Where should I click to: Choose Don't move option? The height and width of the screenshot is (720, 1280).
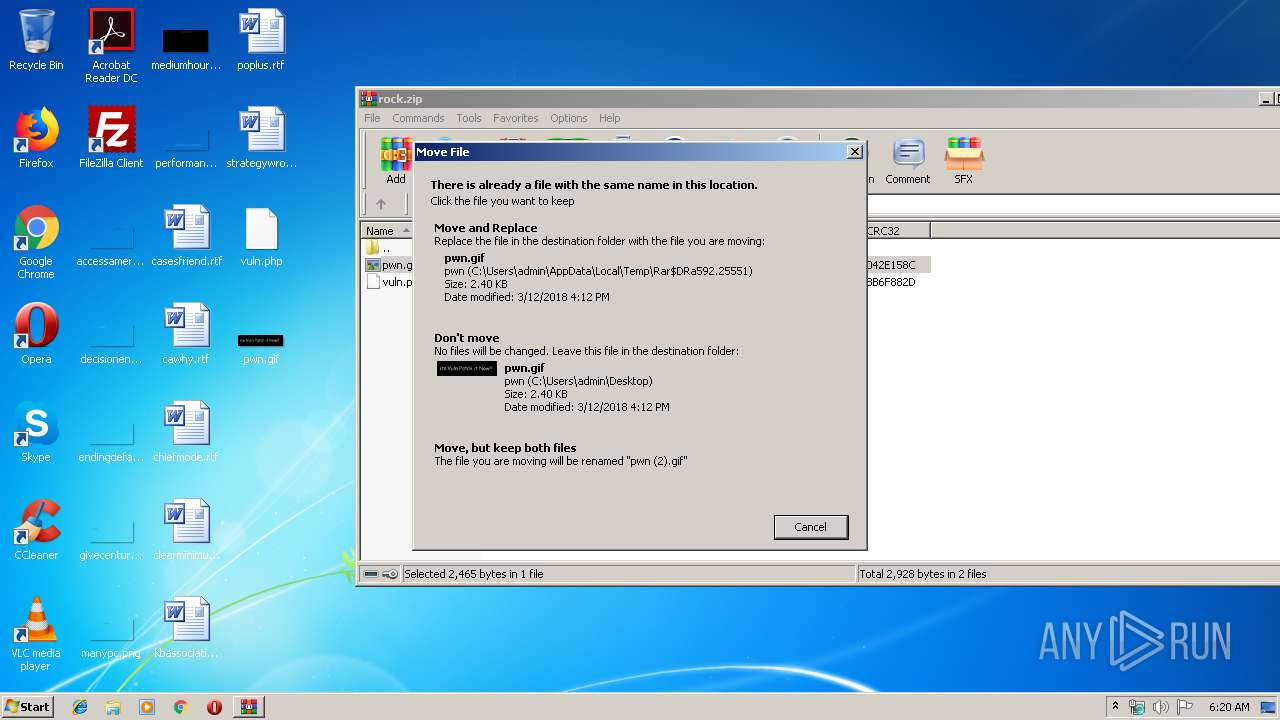point(639,373)
